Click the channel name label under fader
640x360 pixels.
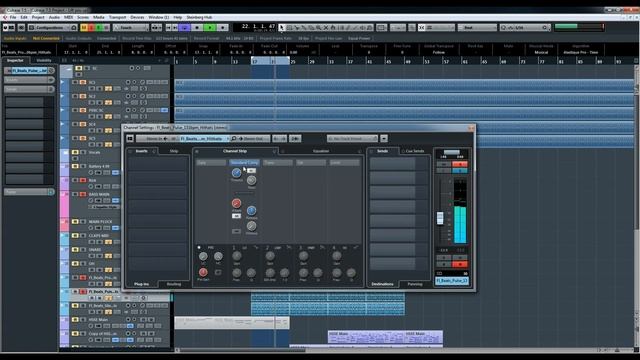pyautogui.click(x=451, y=281)
